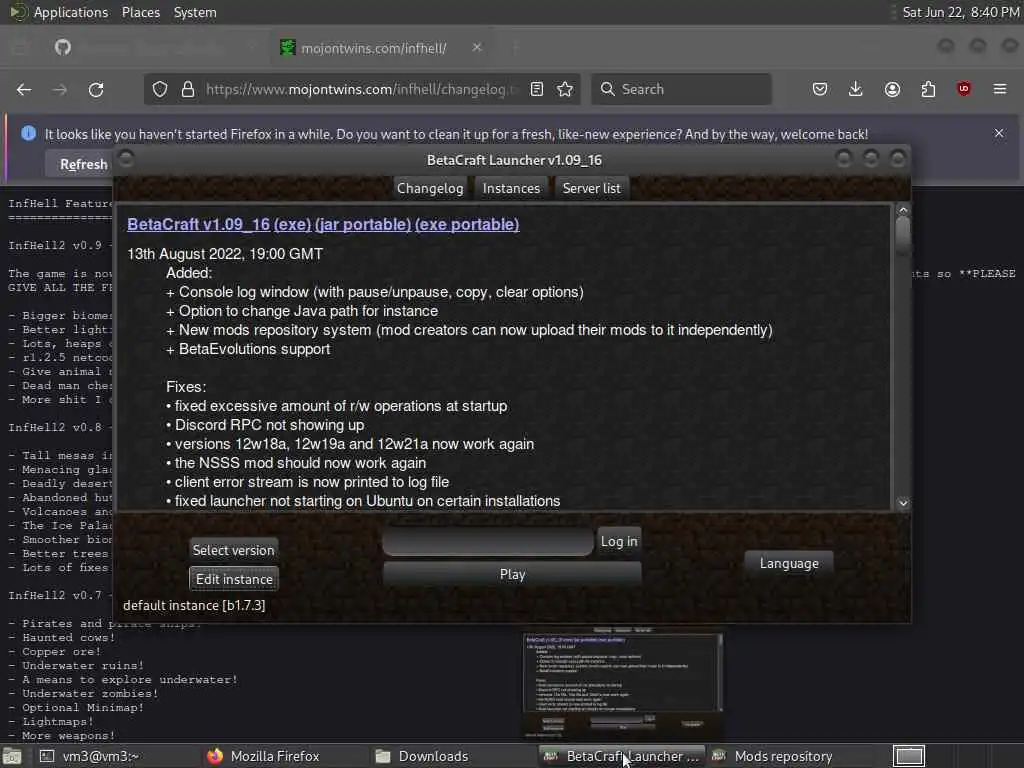The image size is (1024, 768).
Task: Click the show desktop icon in taskbar
Action: click(x=12, y=757)
